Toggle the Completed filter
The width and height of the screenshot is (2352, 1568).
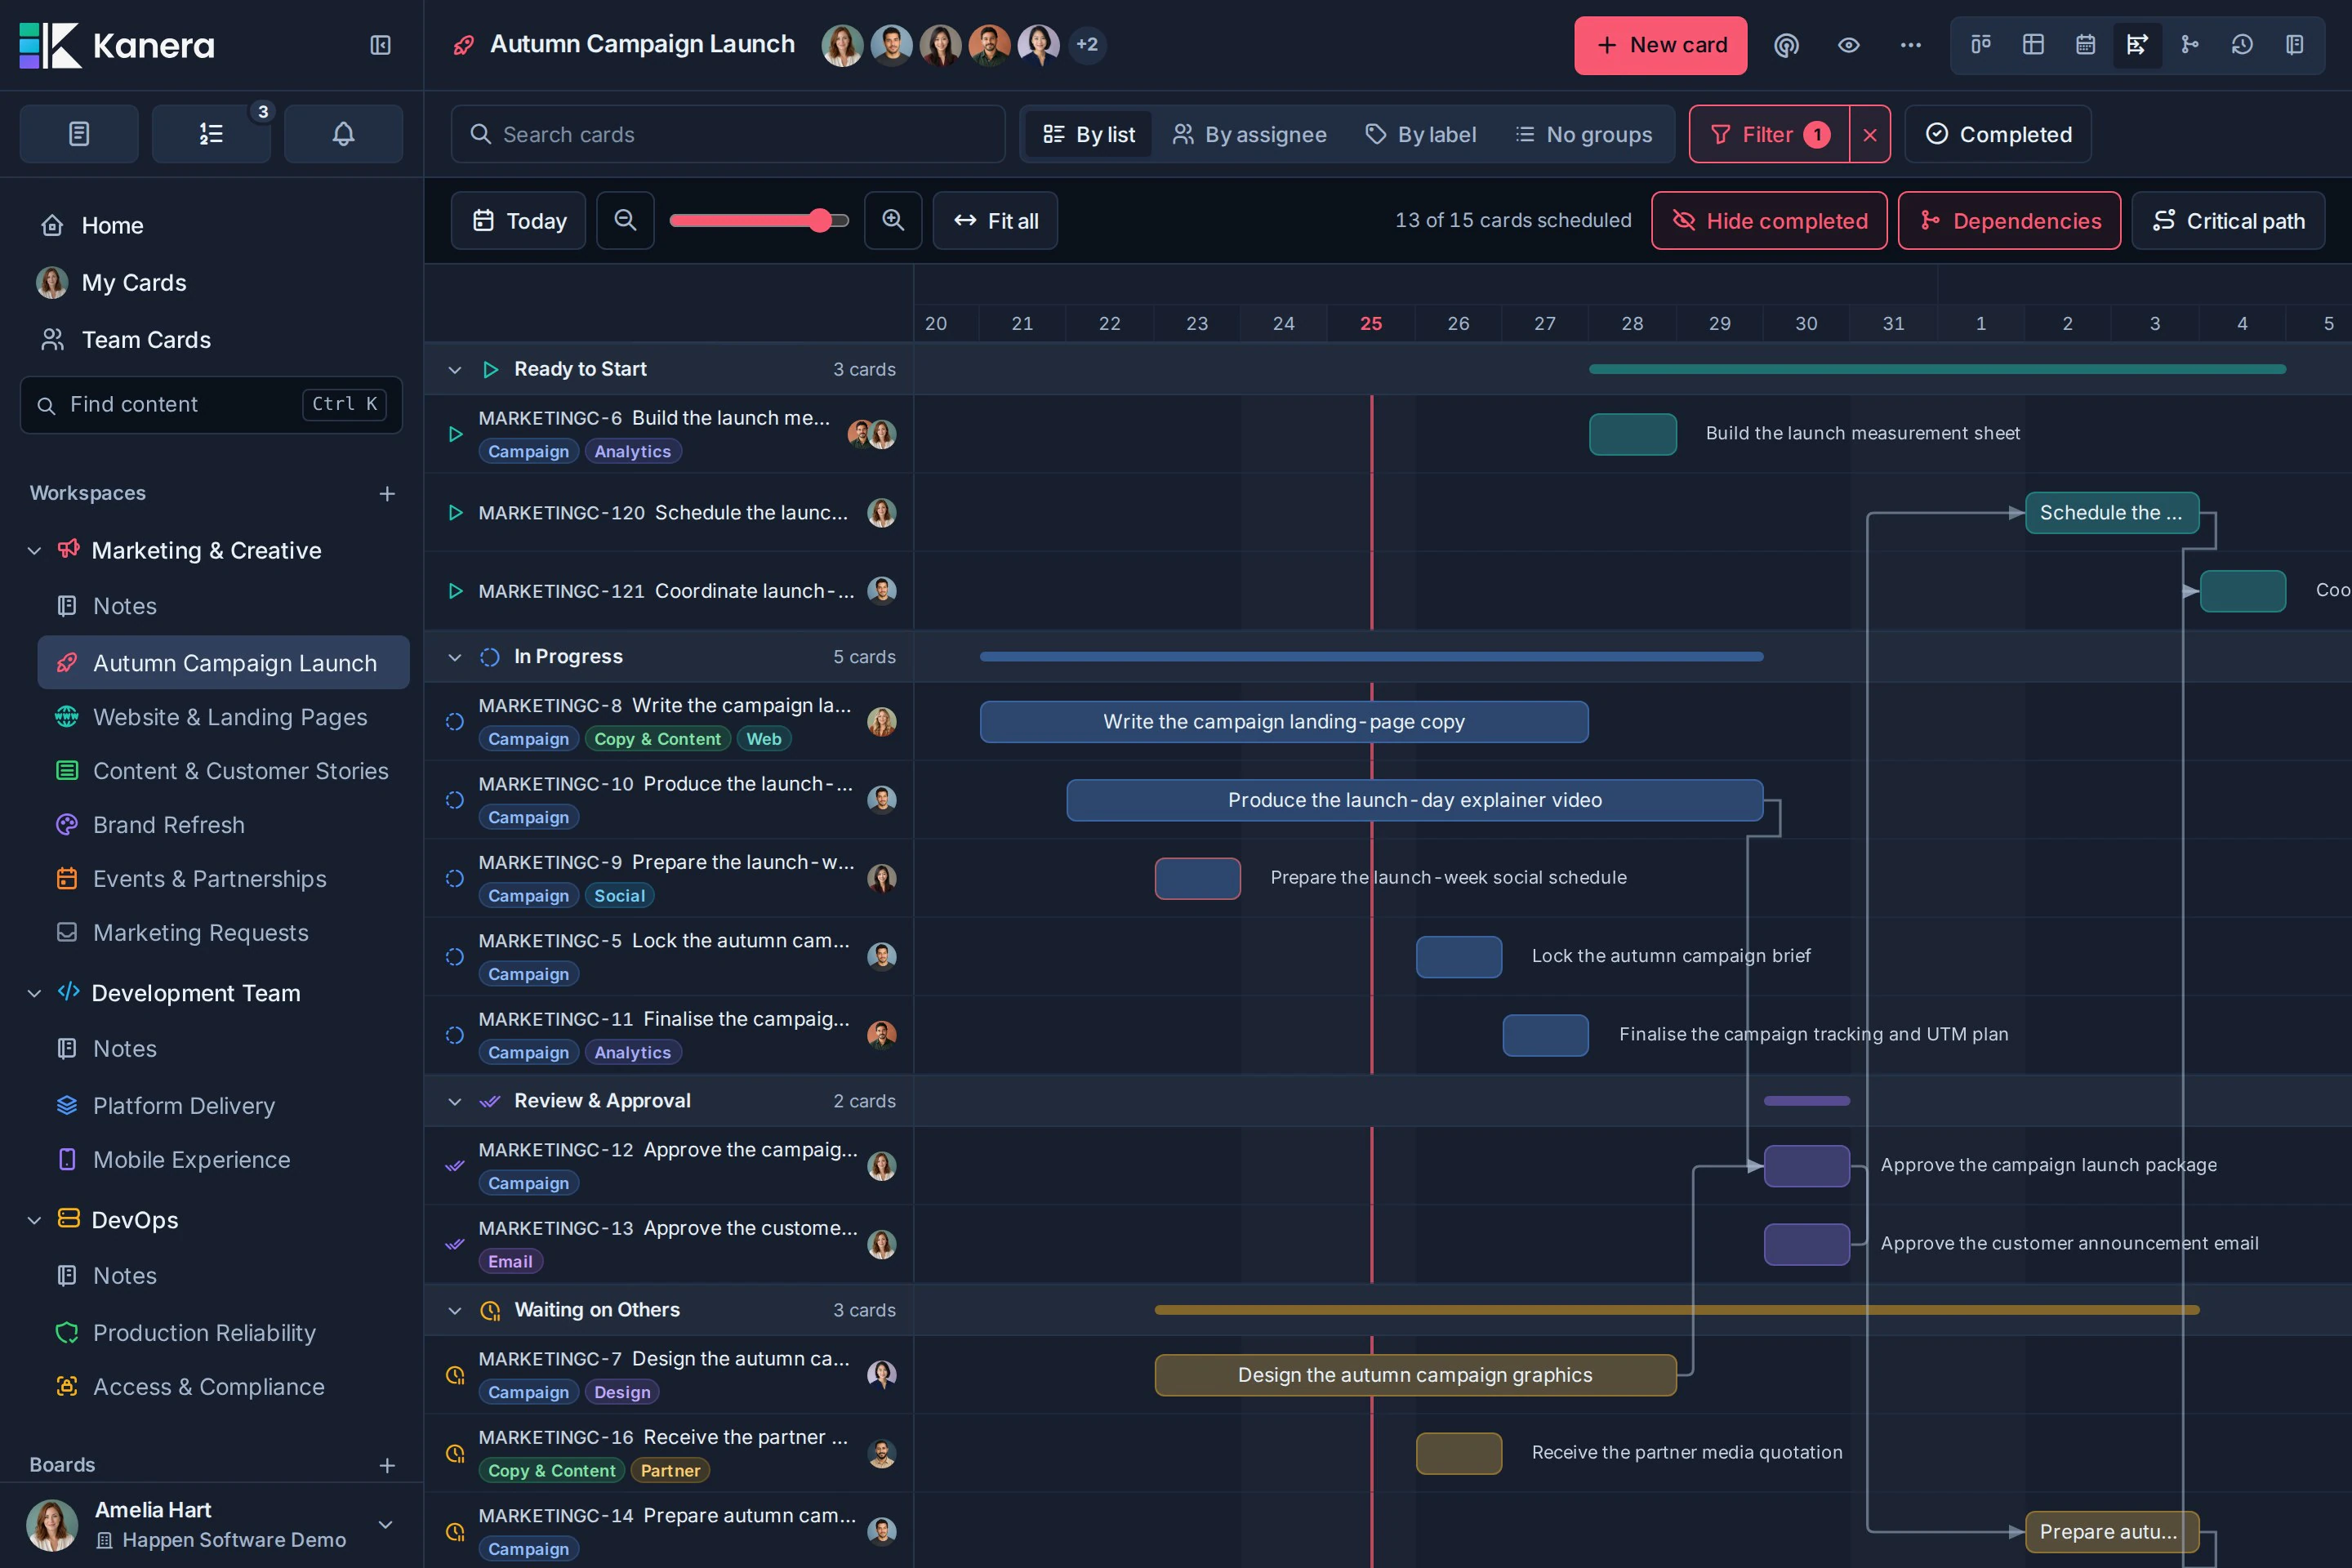(1998, 134)
